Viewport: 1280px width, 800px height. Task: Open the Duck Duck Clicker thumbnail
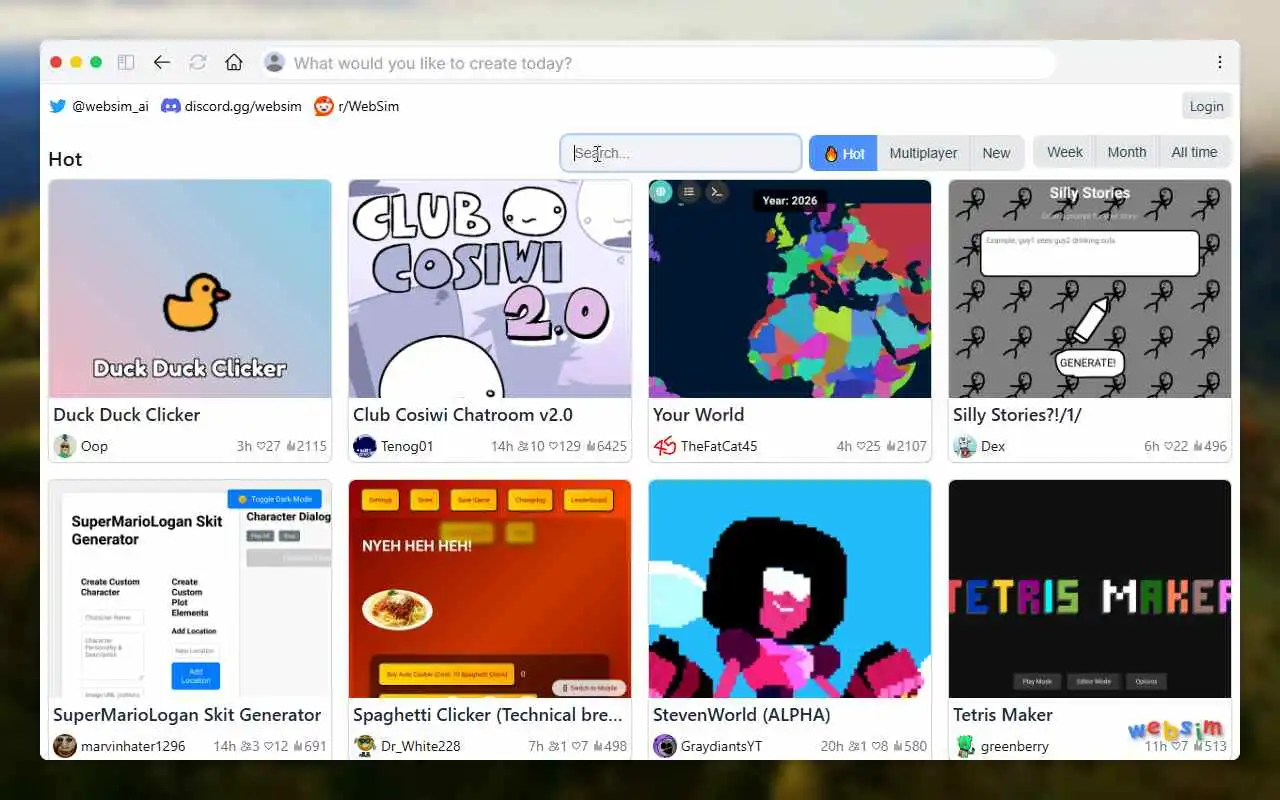pyautogui.click(x=190, y=289)
